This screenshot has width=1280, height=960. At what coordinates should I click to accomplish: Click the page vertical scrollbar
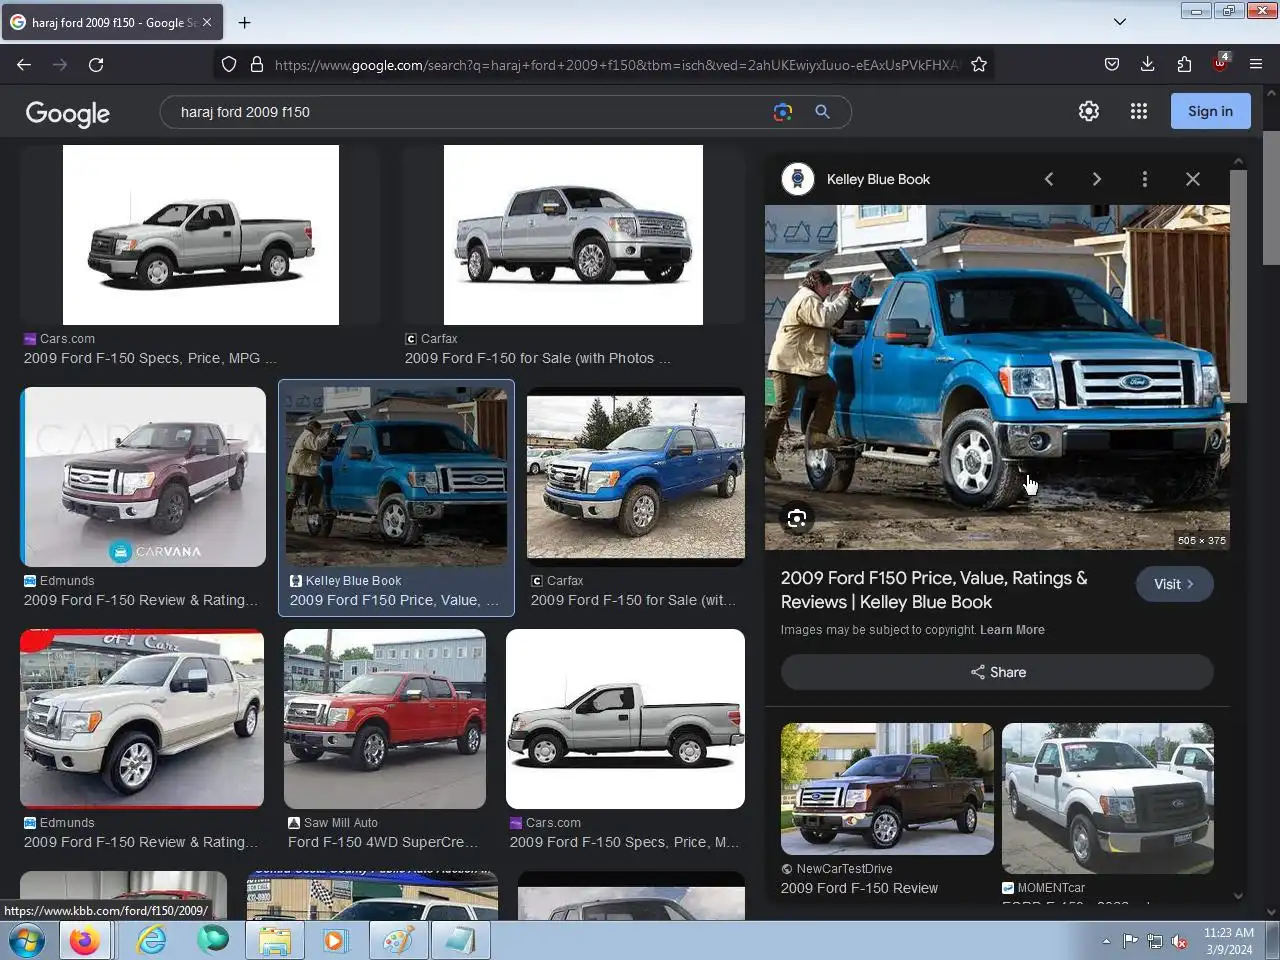click(x=1271, y=198)
